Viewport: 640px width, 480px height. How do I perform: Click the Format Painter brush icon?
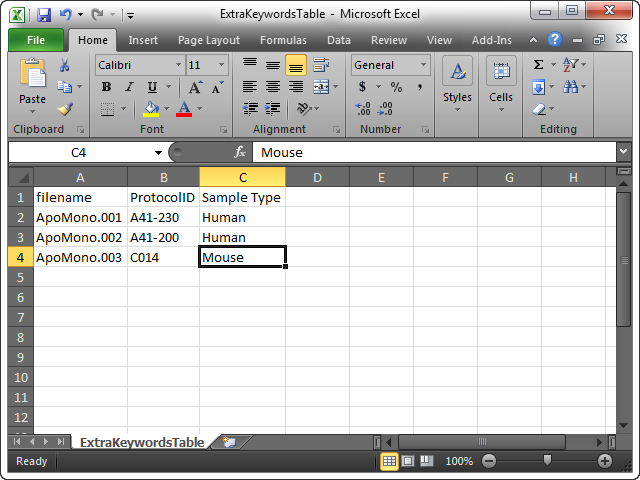(64, 110)
